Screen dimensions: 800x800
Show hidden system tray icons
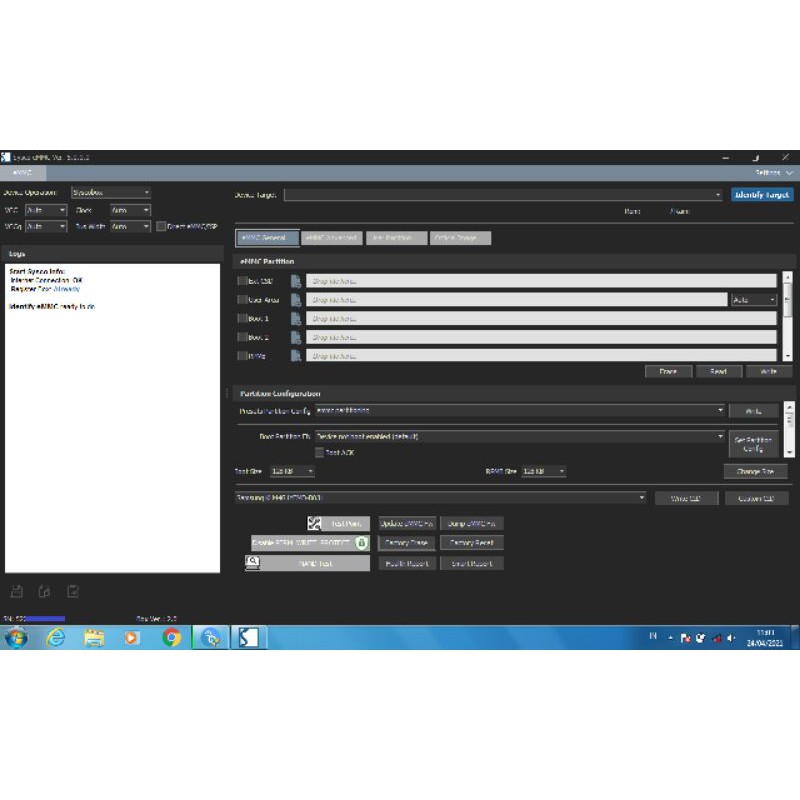click(670, 638)
